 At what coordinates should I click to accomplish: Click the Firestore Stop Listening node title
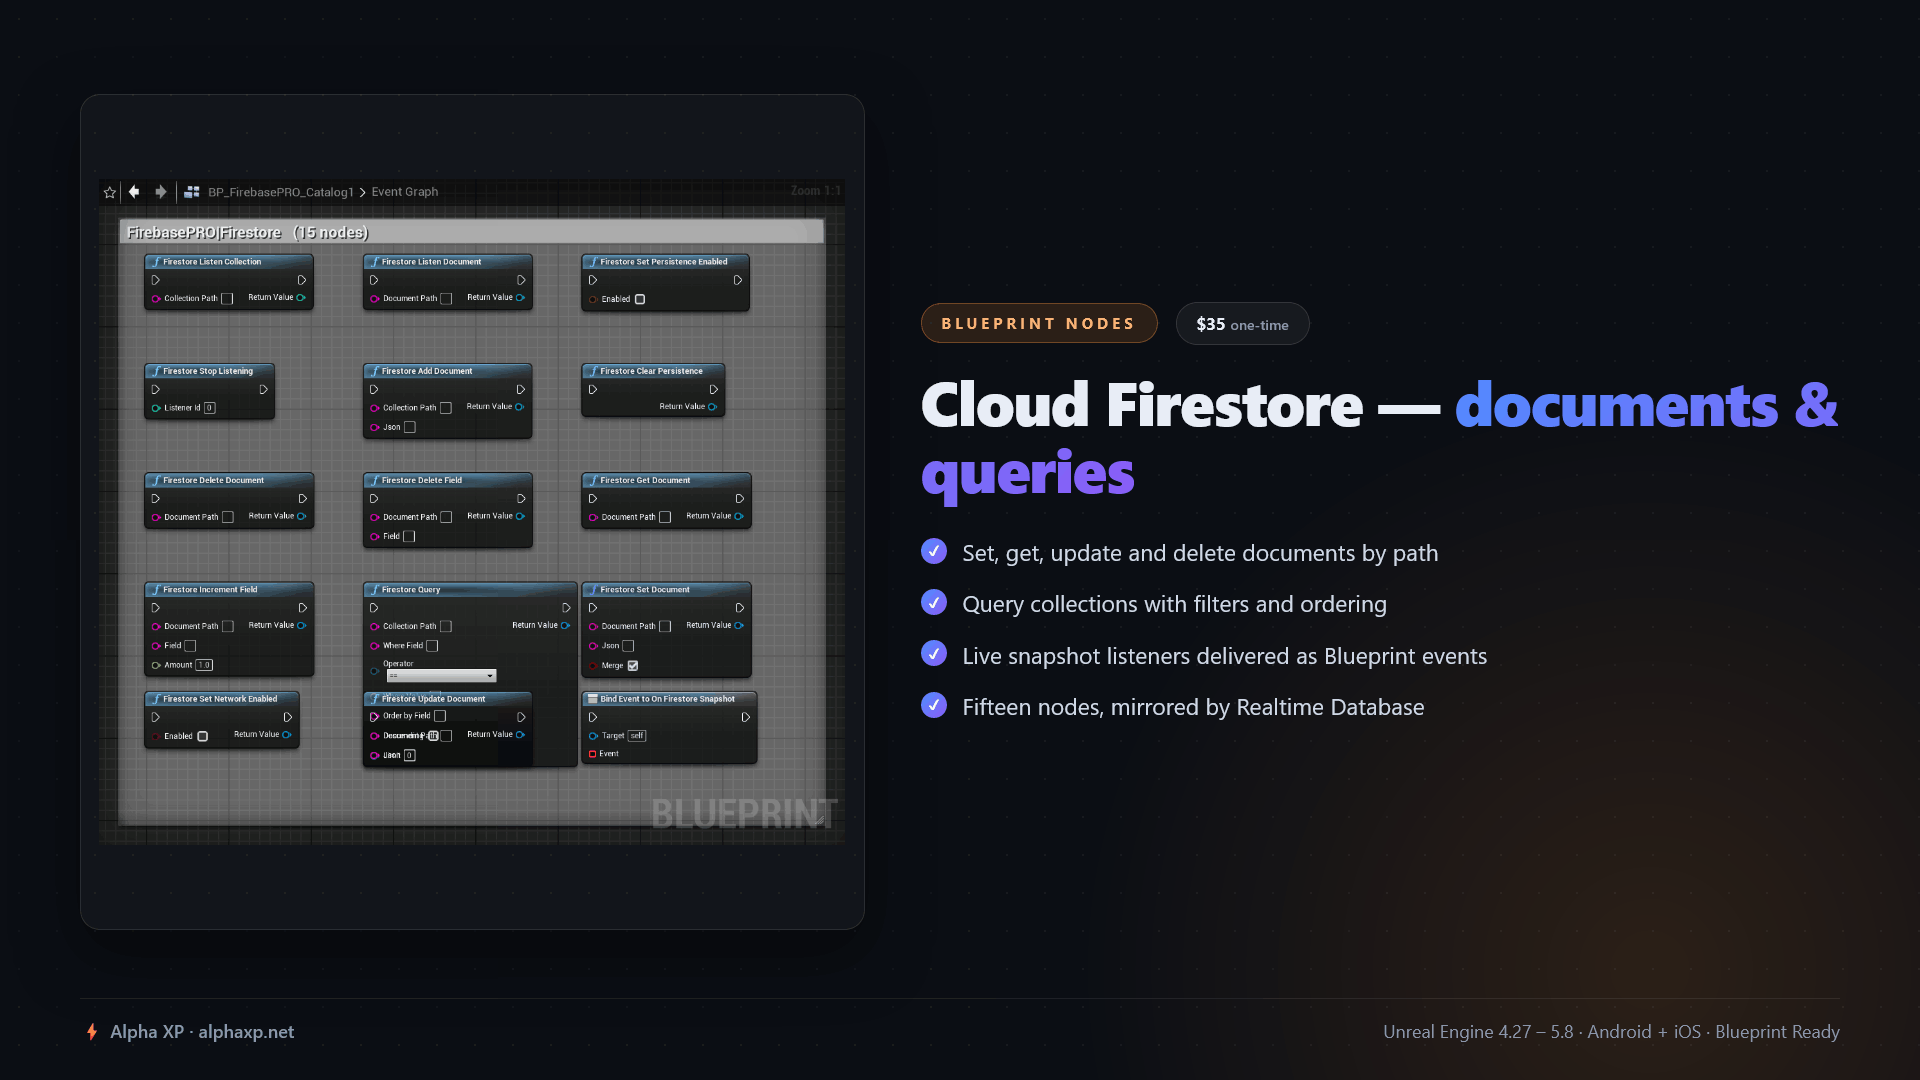pyautogui.click(x=208, y=371)
